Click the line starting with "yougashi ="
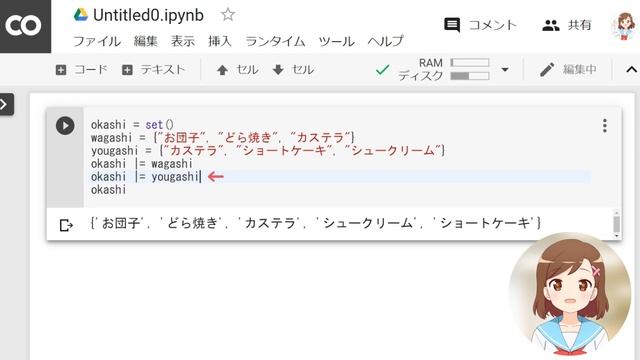Screen dimensions: 640x360 [x=268, y=151]
